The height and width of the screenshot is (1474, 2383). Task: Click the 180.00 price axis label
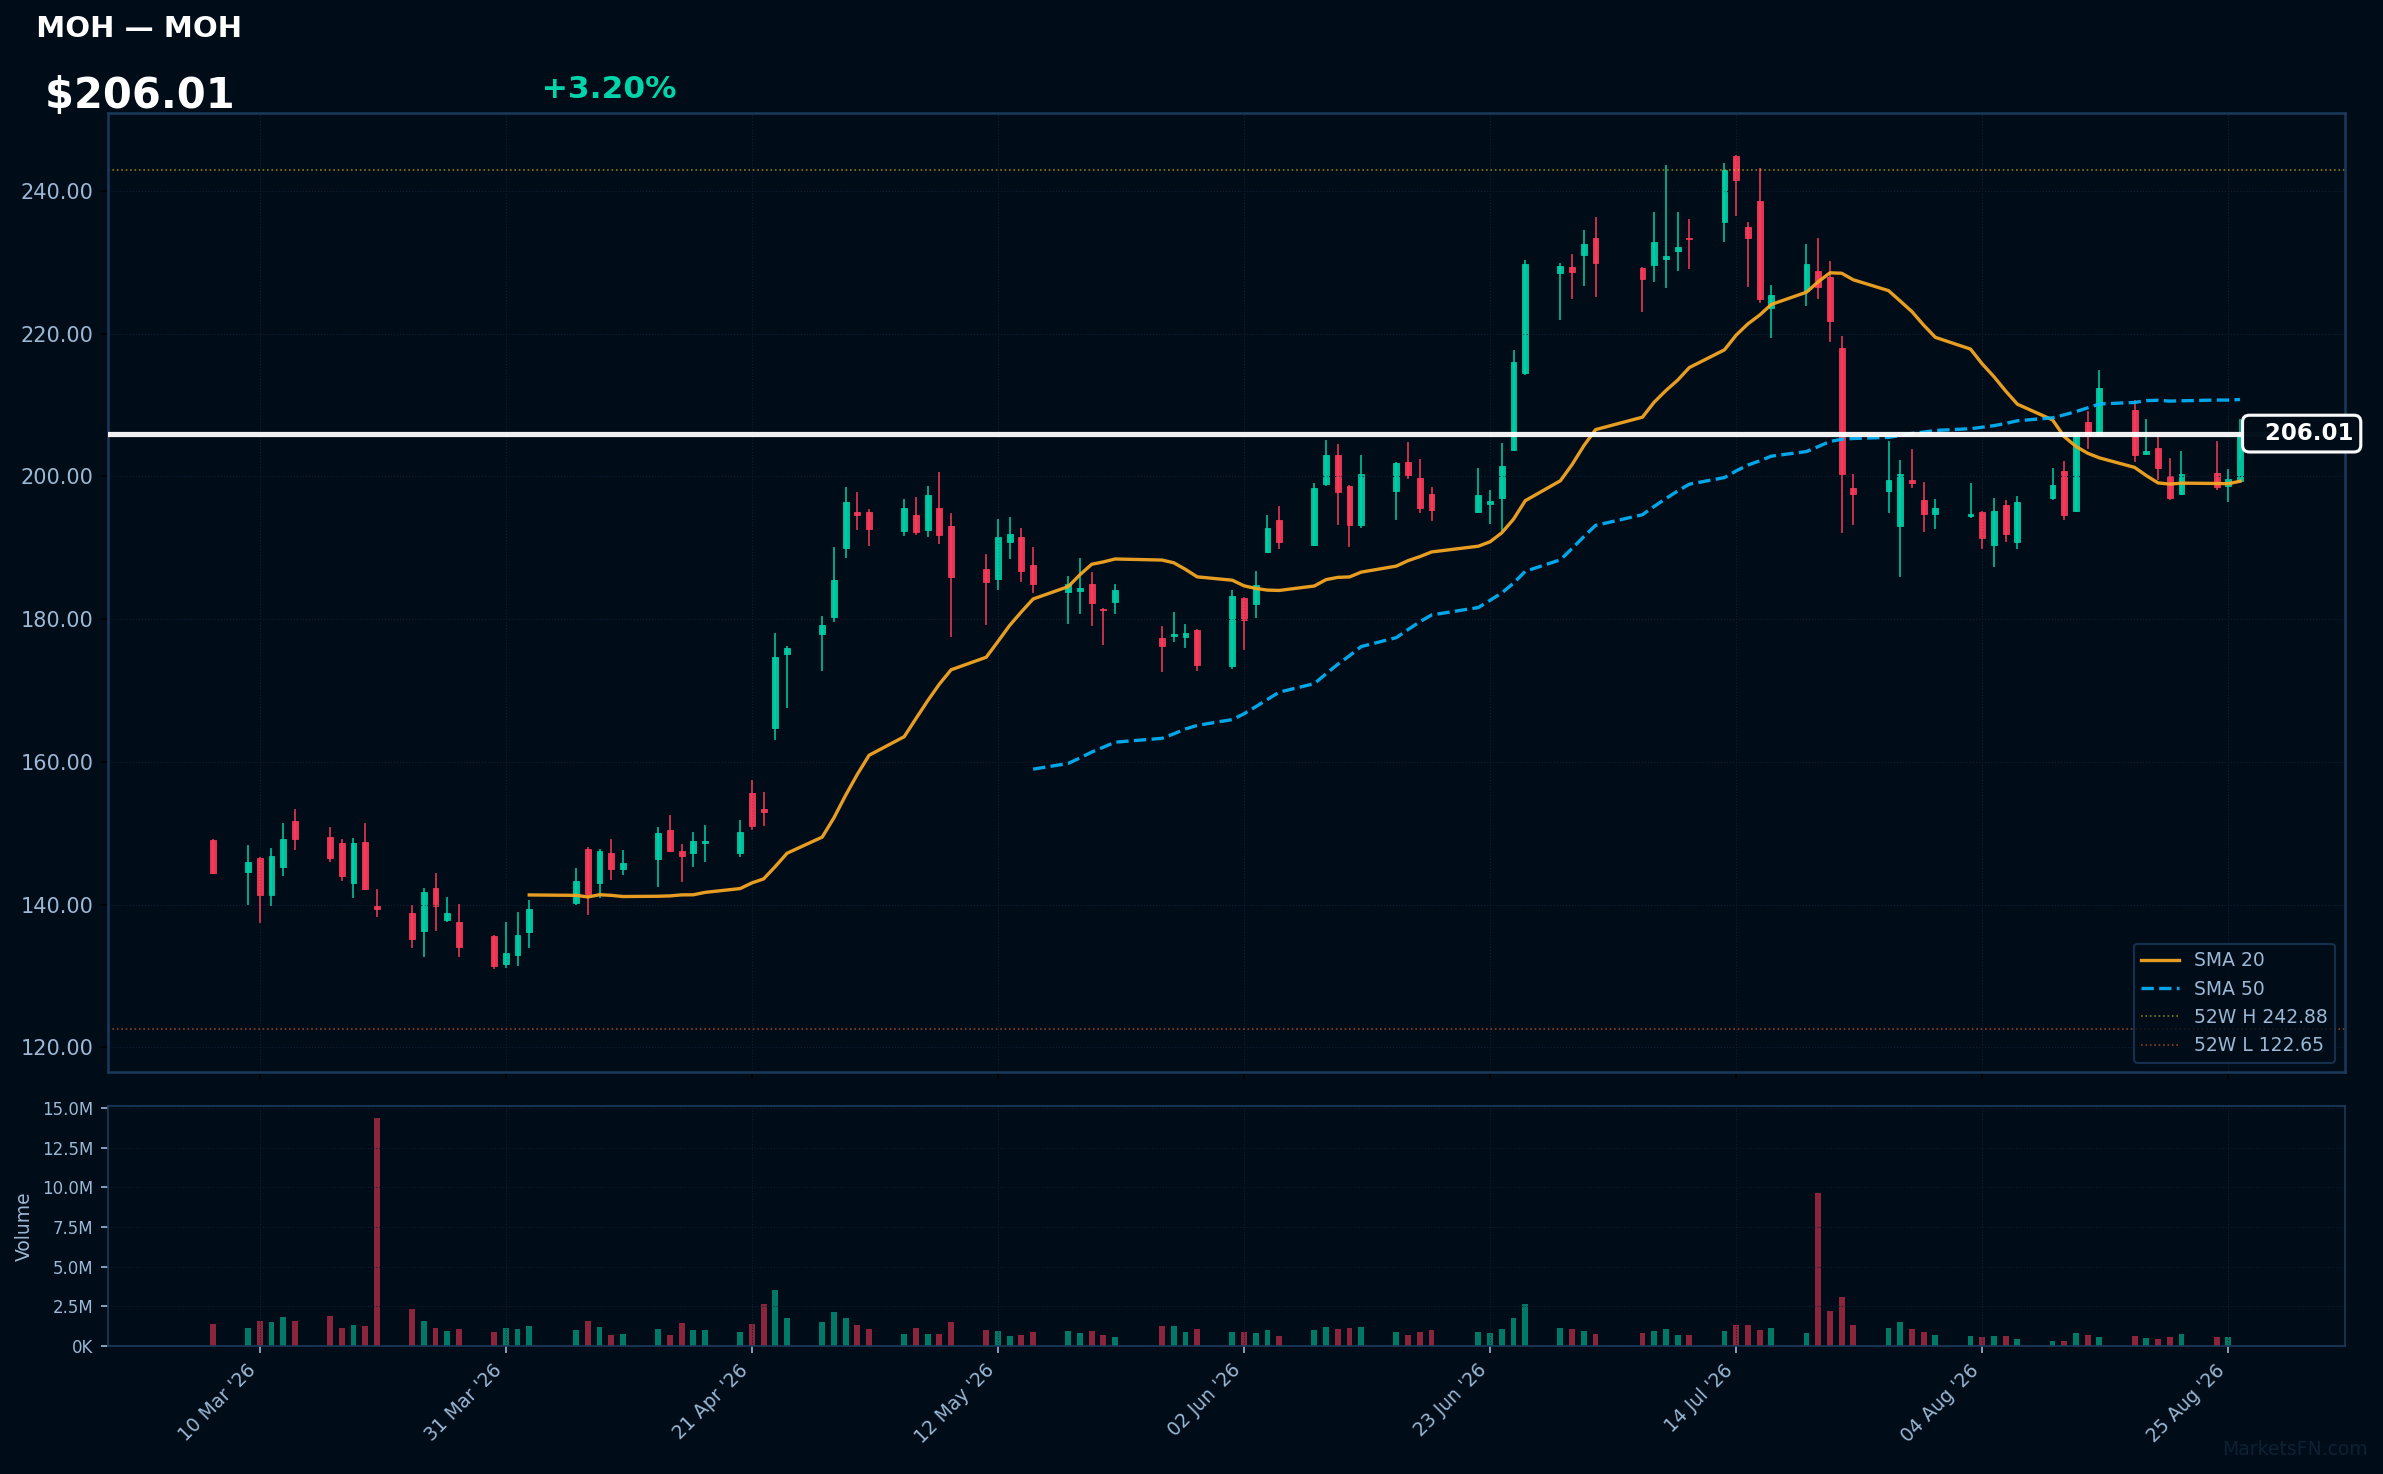click(57, 620)
